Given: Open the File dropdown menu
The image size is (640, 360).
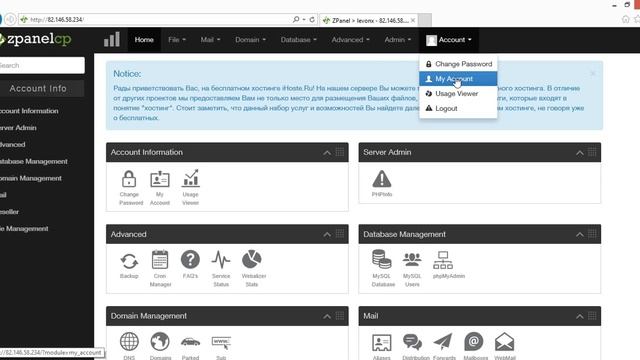Looking at the screenshot, I should [177, 40].
